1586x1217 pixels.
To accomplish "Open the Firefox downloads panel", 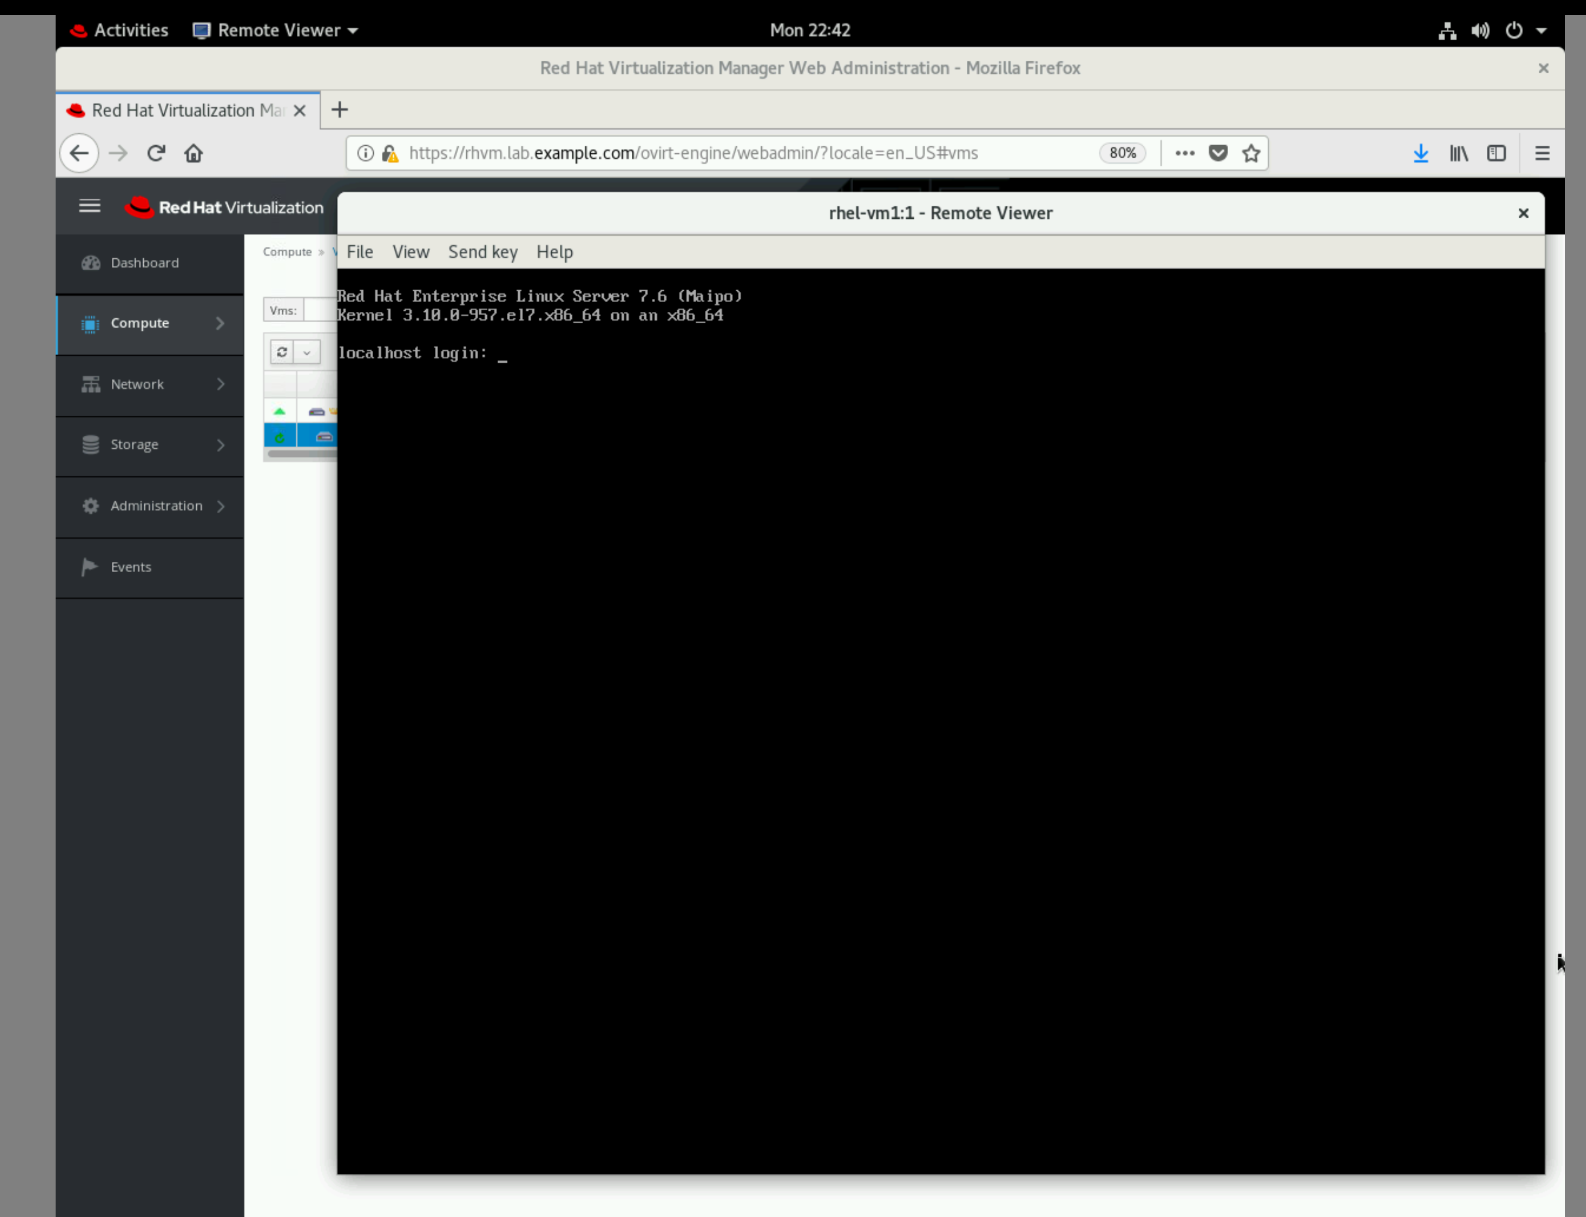I will click(1421, 153).
